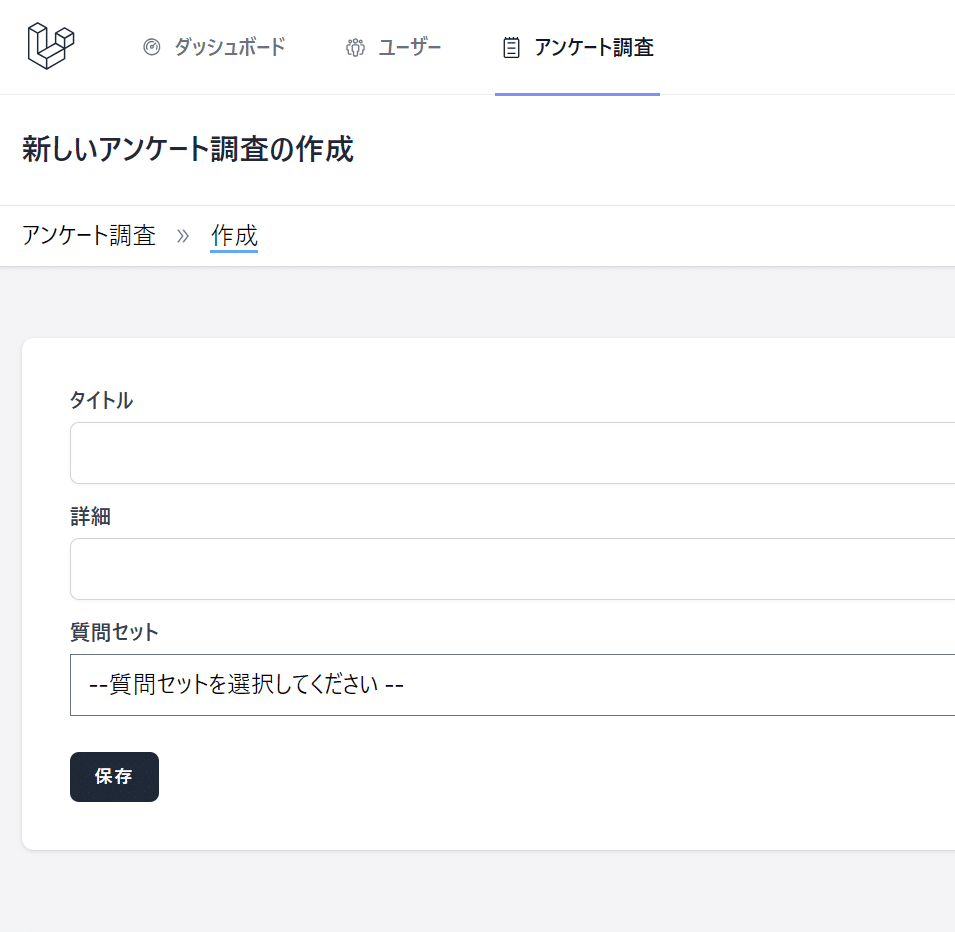The image size is (955, 932).
Task: Click the users group icon
Action: pos(356,47)
